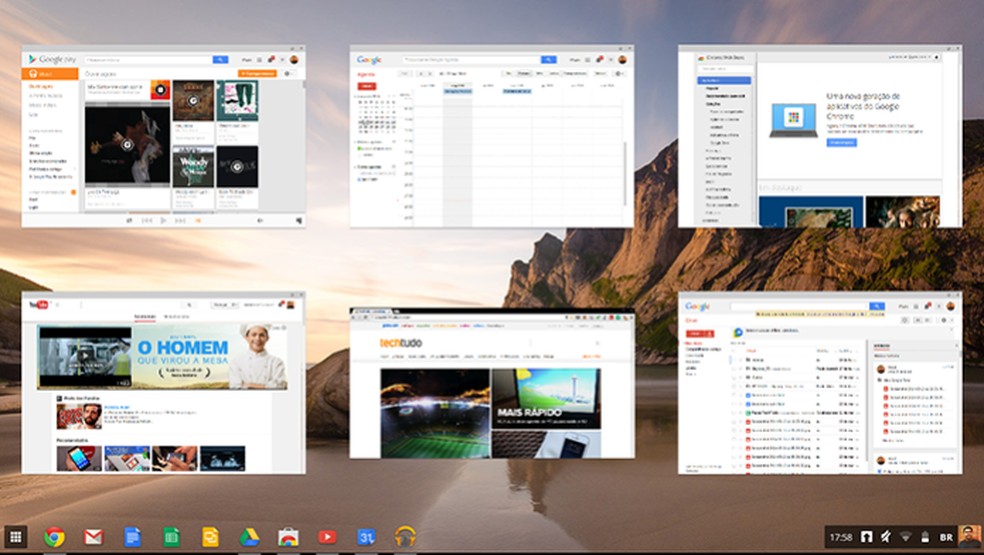Launch Chrome from the shelf
This screenshot has width=984, height=555.
pos(55,537)
